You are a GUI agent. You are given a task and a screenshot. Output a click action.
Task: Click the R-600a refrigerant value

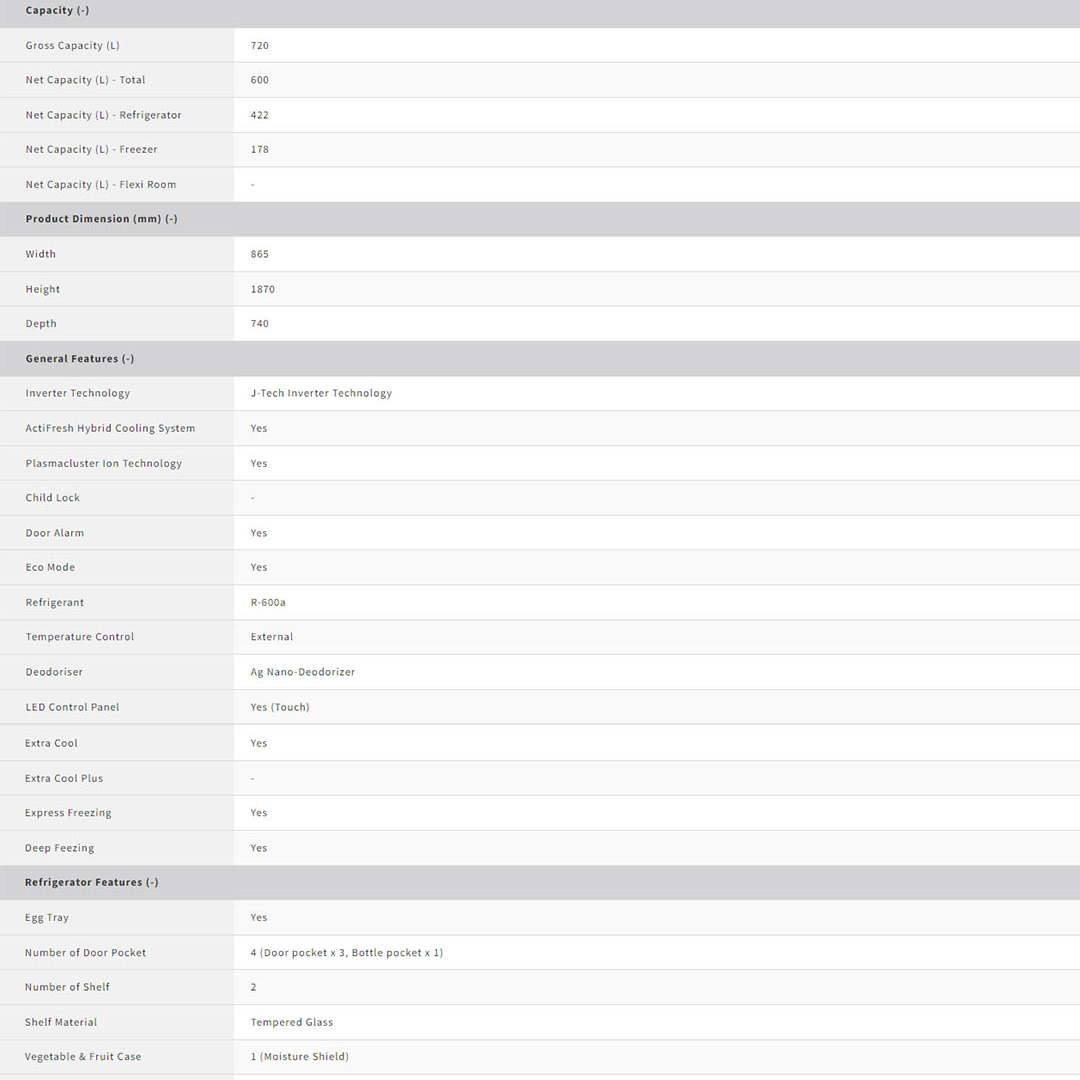coord(268,602)
